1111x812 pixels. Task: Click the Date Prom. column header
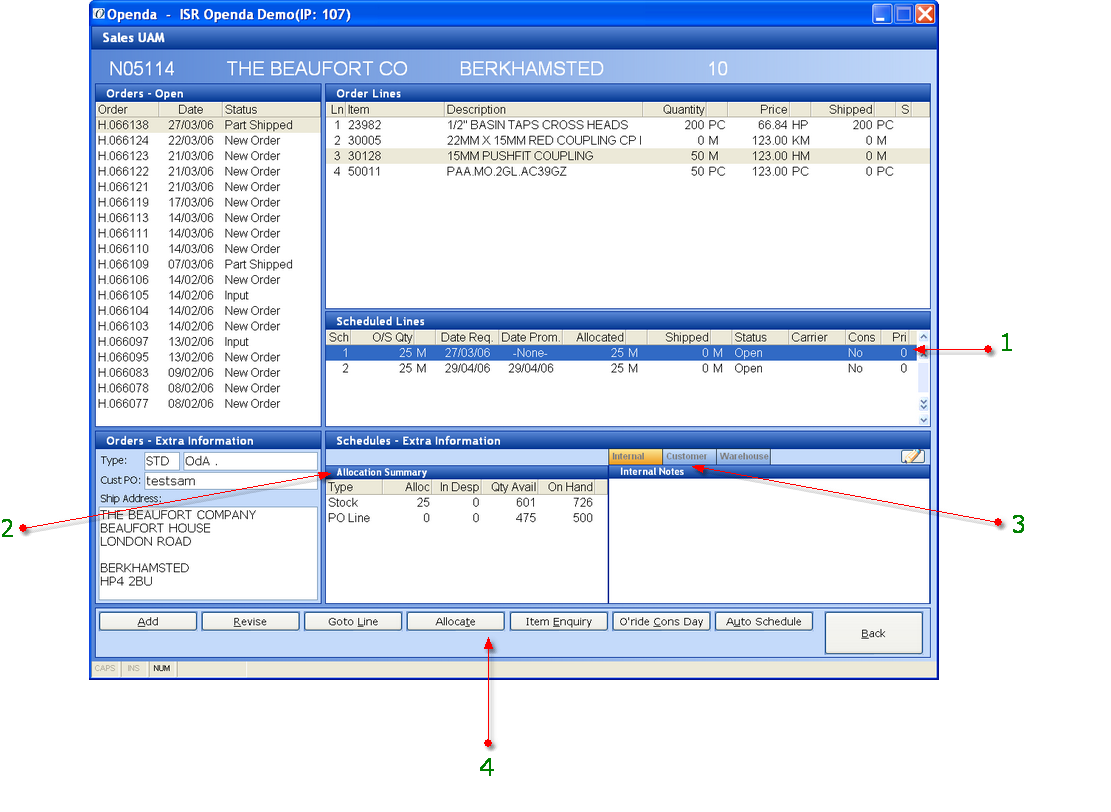(530, 337)
